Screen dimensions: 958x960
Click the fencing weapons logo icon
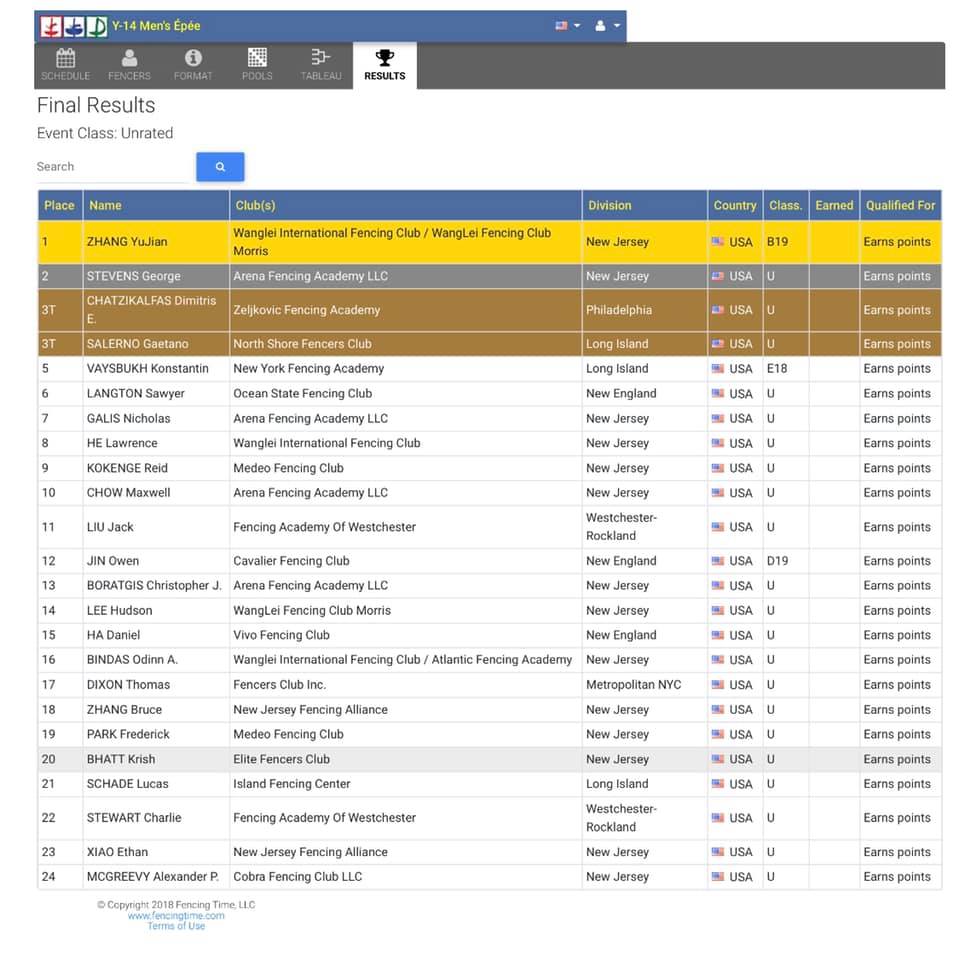(x=73, y=26)
